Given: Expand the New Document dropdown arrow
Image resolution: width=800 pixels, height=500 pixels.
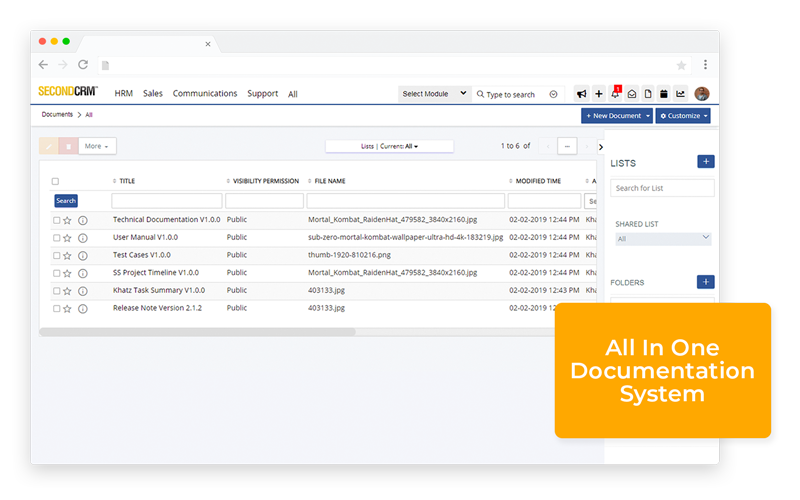Looking at the screenshot, I should [648, 116].
